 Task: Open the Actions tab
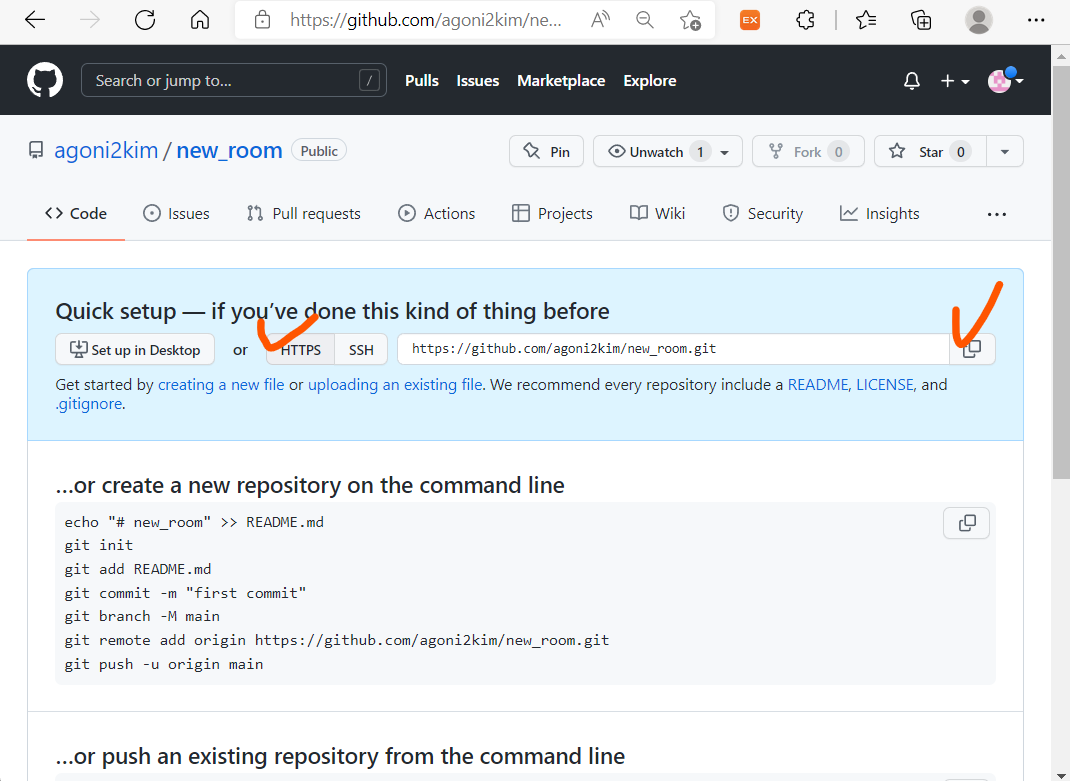[437, 214]
